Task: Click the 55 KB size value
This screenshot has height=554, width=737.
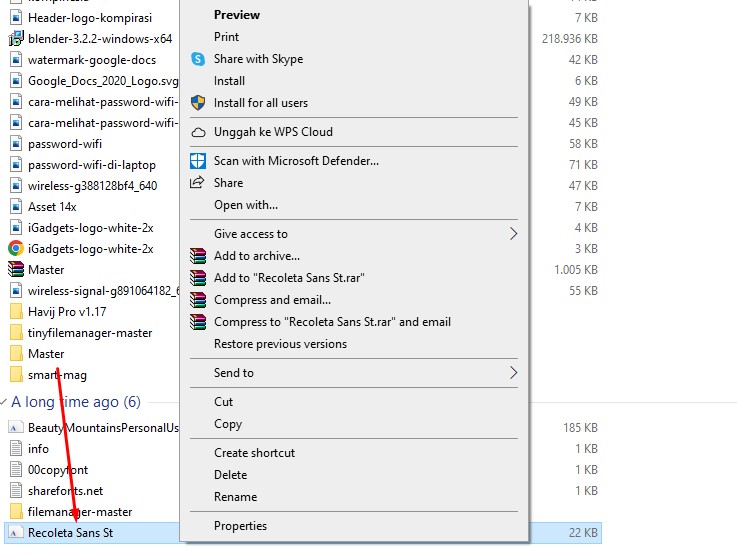Action: [583, 291]
